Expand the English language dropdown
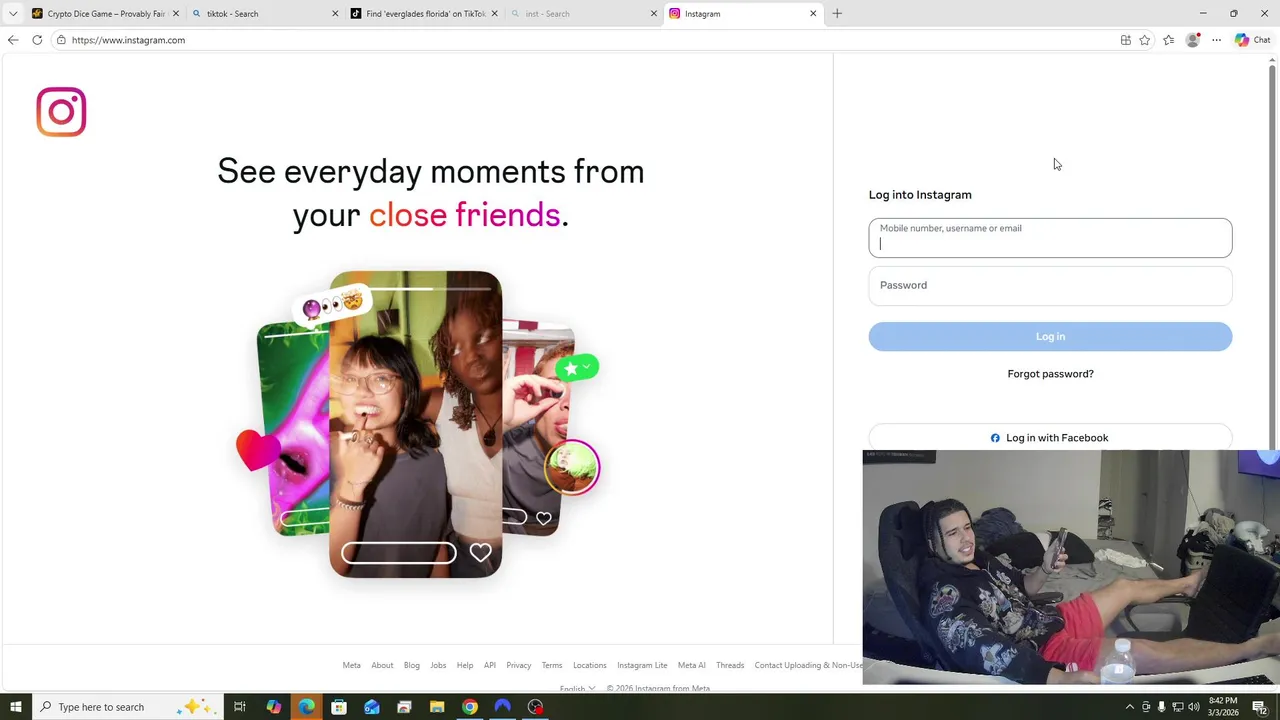Screen dimensions: 1280x720 [x=577, y=688]
